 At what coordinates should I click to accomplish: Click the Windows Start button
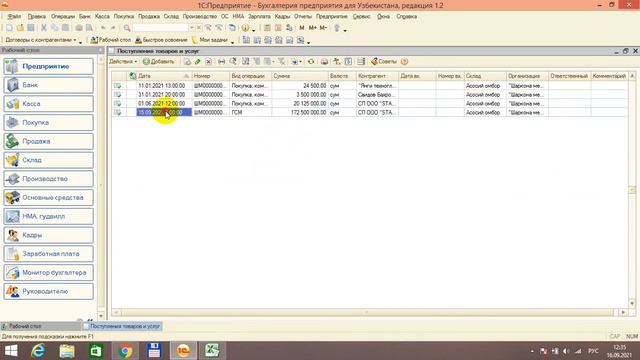(x=11, y=351)
